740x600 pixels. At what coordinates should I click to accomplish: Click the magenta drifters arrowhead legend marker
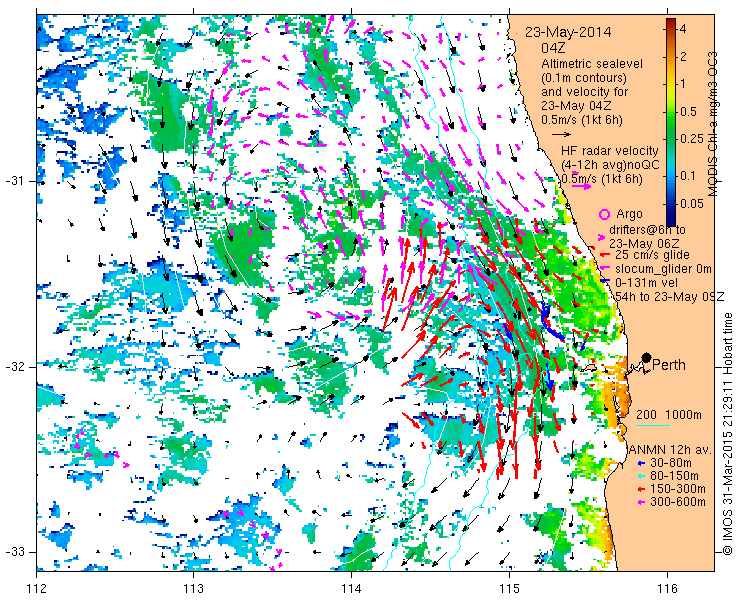[x=601, y=237]
